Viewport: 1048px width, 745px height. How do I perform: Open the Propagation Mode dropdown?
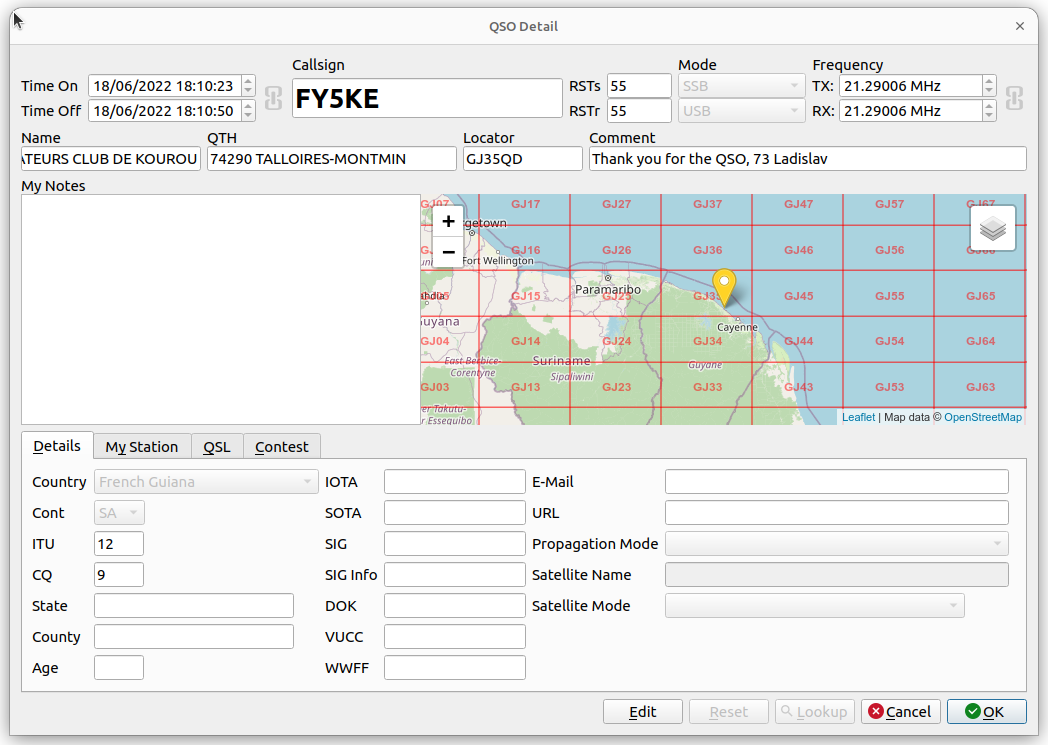click(836, 544)
